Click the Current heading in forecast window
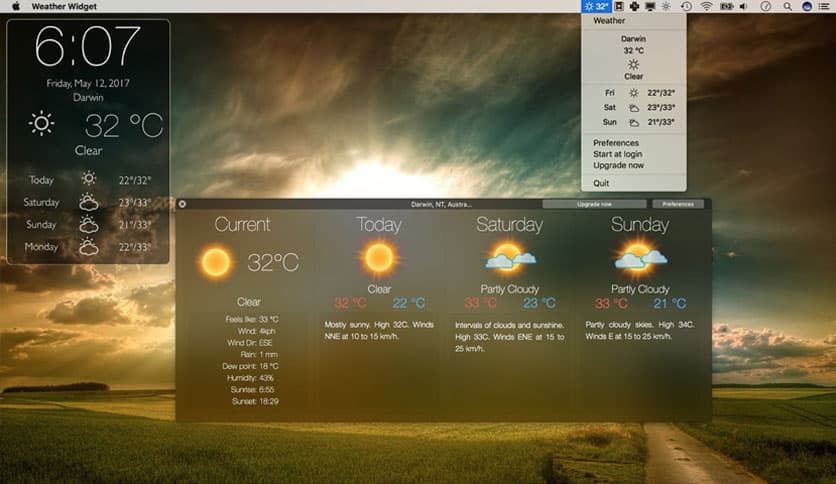This screenshot has height=484, width=836. (x=243, y=224)
